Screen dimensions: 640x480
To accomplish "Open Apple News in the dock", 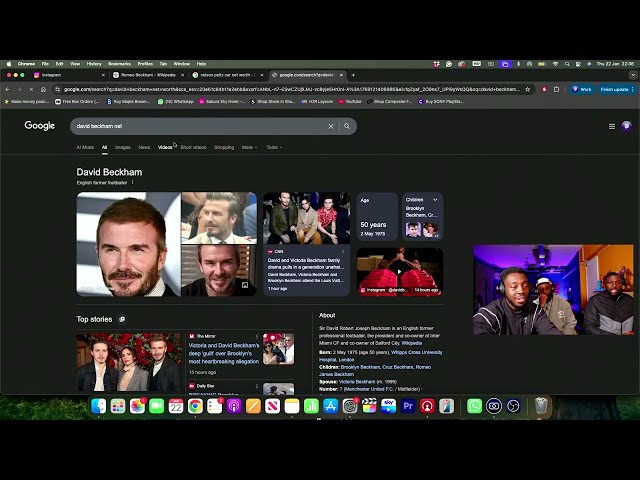I will coord(273,406).
